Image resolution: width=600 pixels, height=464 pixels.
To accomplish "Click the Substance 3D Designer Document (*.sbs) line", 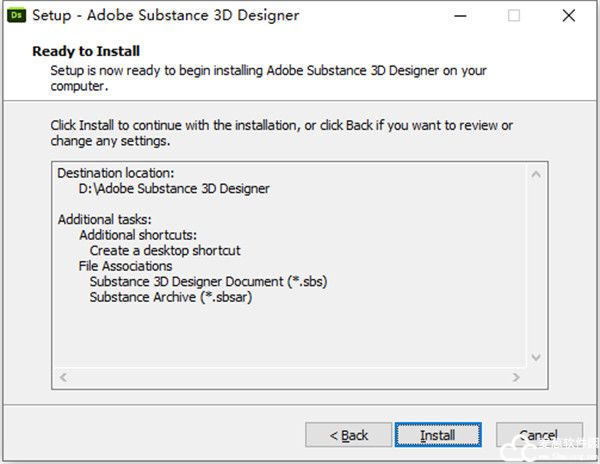I will (x=208, y=281).
